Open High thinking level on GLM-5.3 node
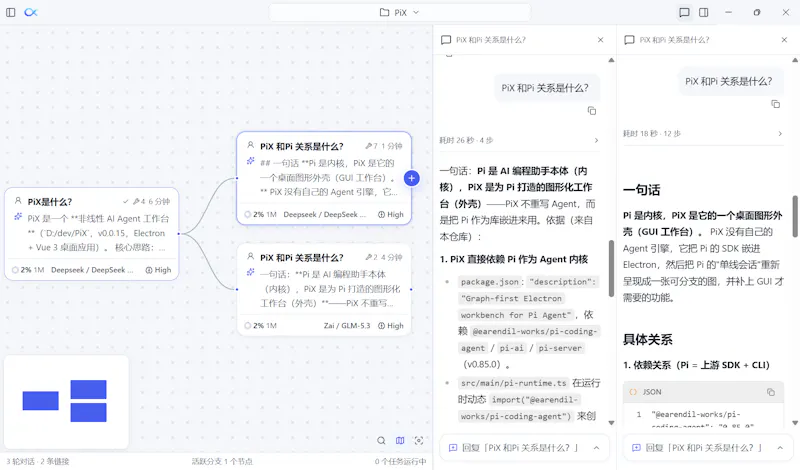This screenshot has width=800, height=470. click(x=391, y=326)
